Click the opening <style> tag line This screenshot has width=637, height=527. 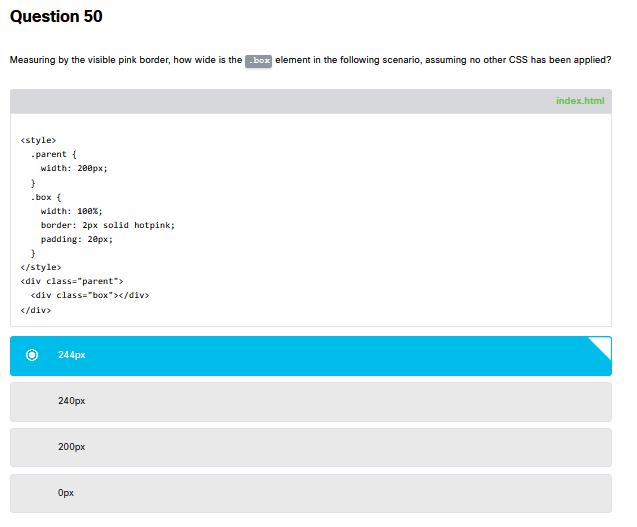(x=38, y=140)
